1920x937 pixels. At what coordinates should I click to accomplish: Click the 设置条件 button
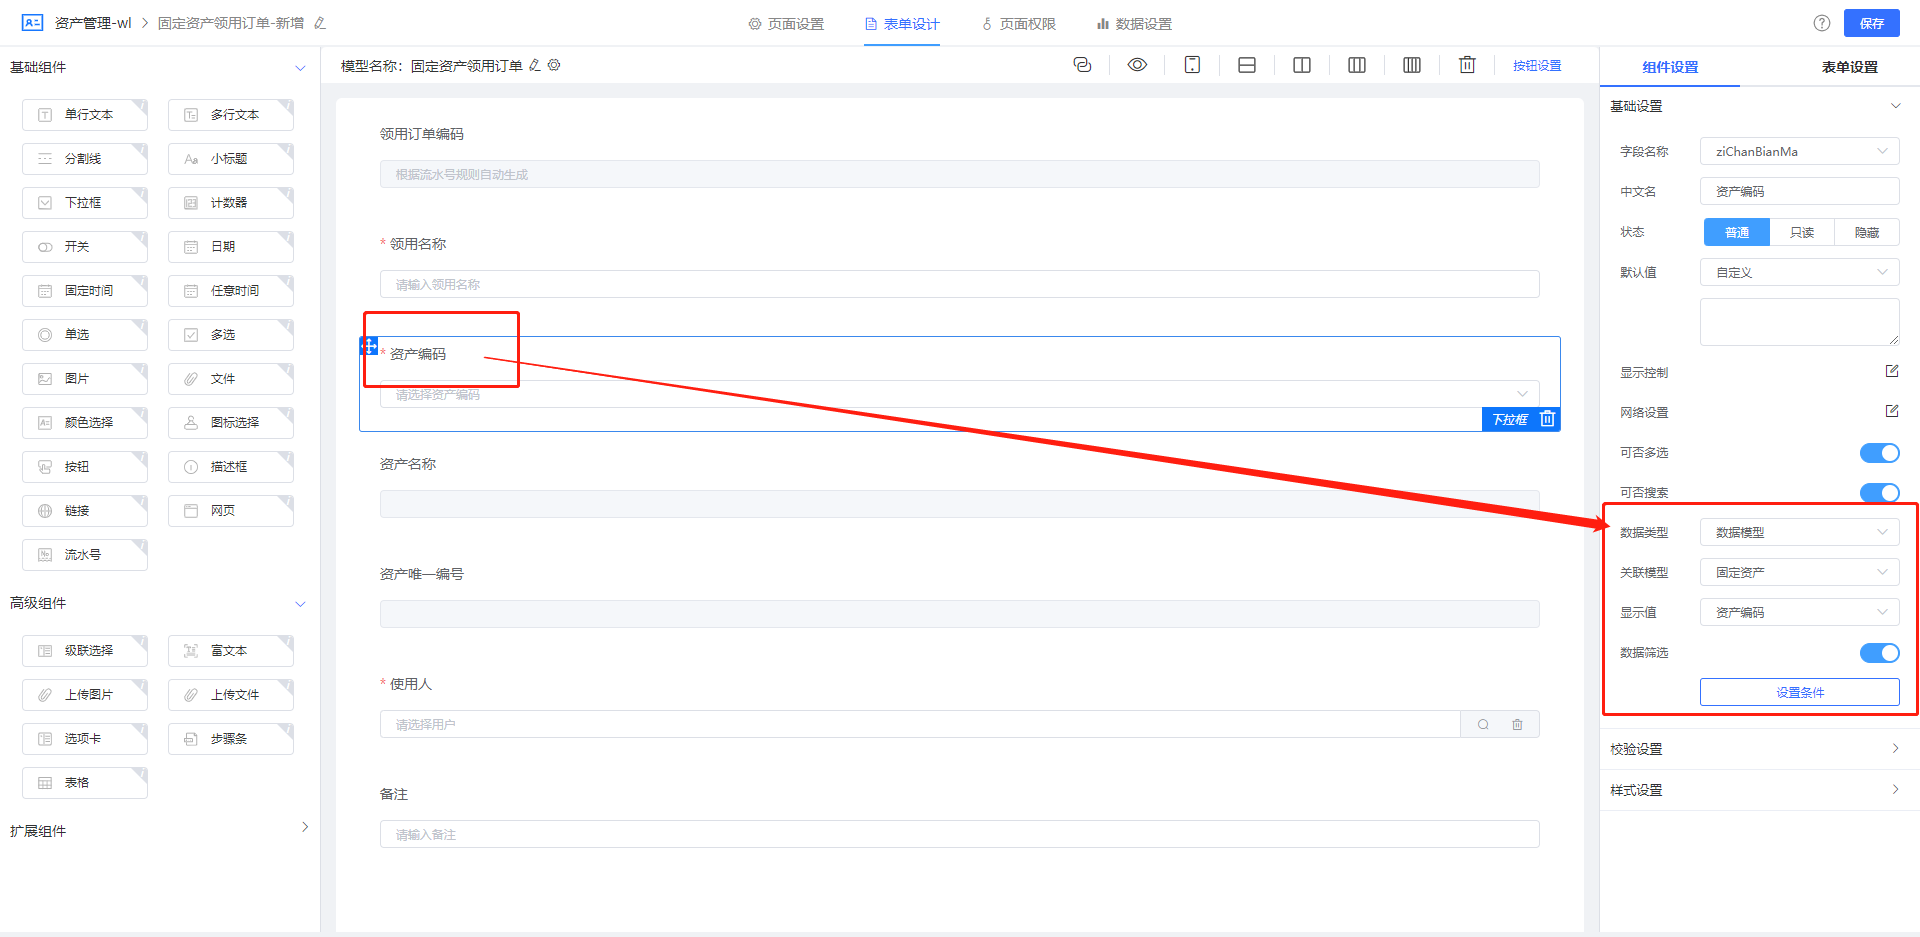click(1799, 692)
